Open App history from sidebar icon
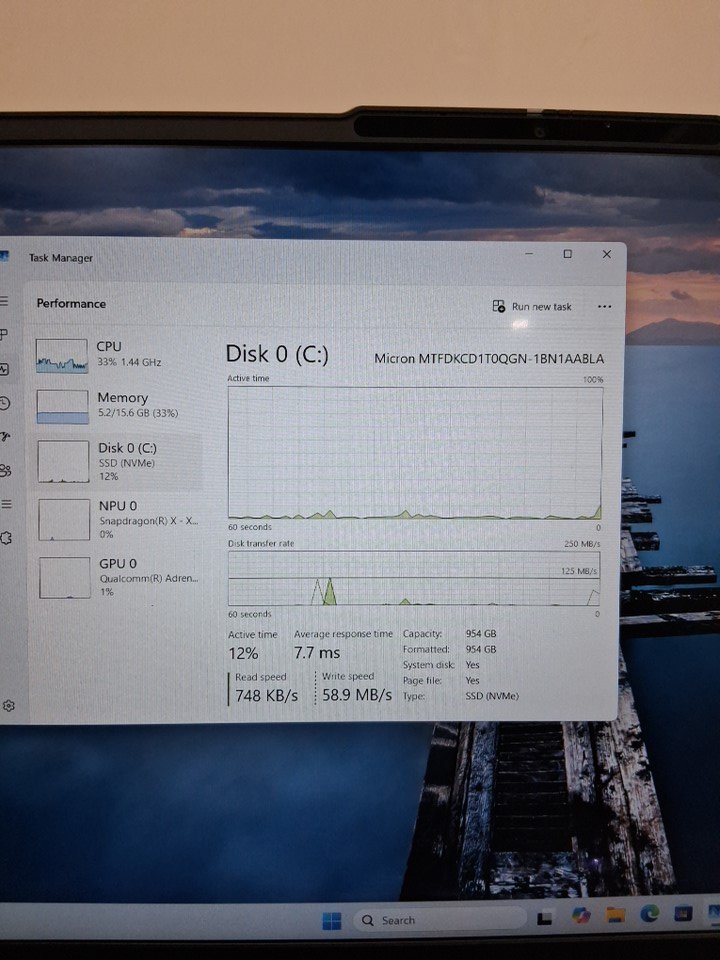Viewport: 720px width, 960px height. 4,402
